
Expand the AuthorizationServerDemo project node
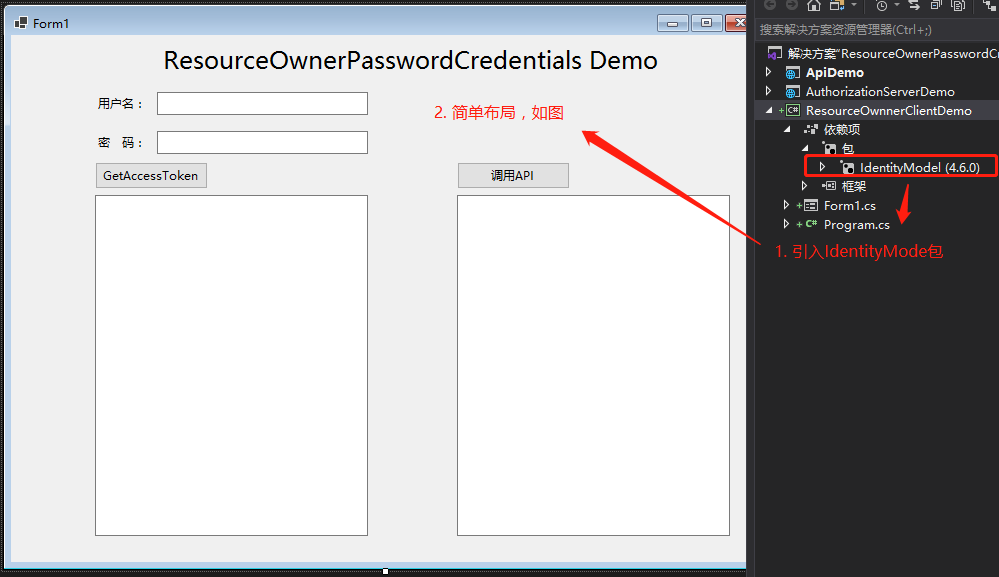[x=769, y=91]
